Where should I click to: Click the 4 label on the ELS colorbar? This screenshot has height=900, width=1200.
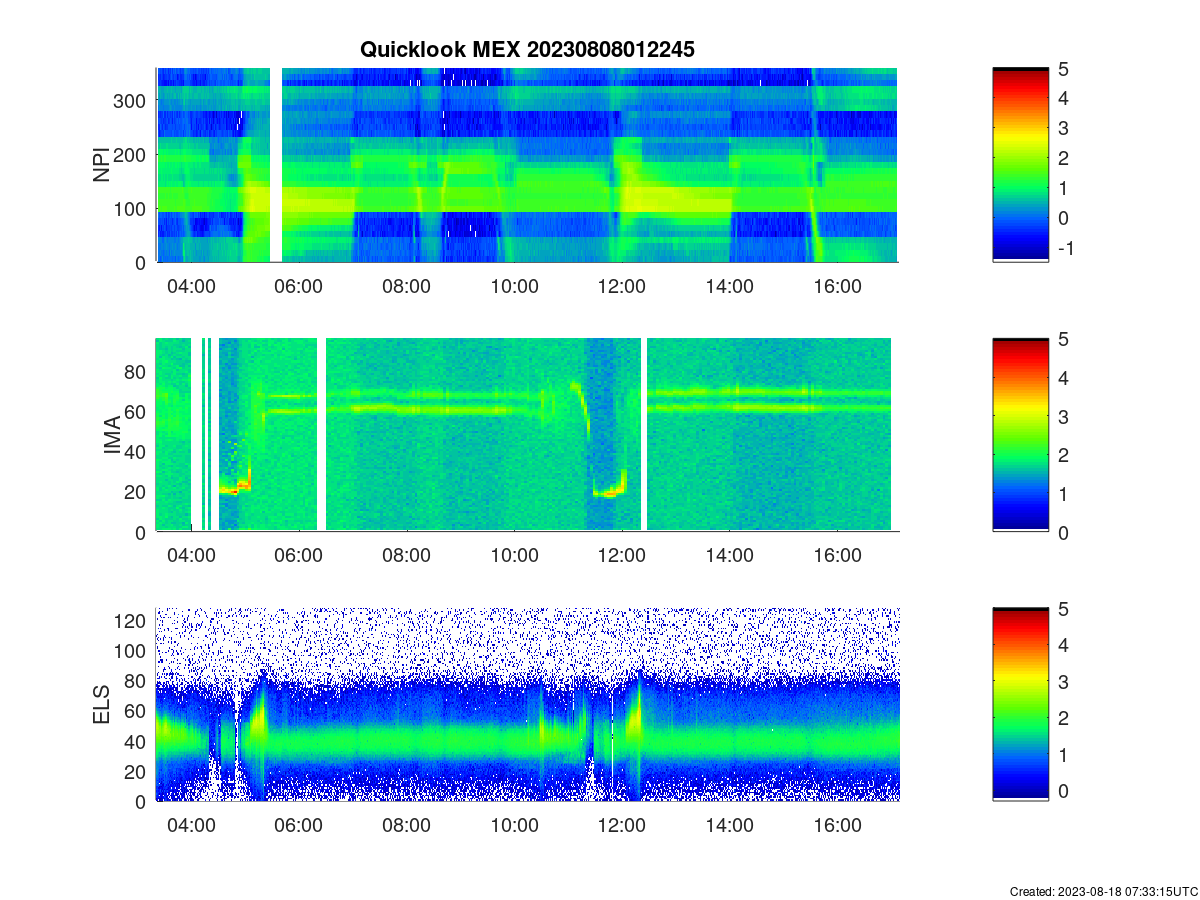[x=1062, y=645]
